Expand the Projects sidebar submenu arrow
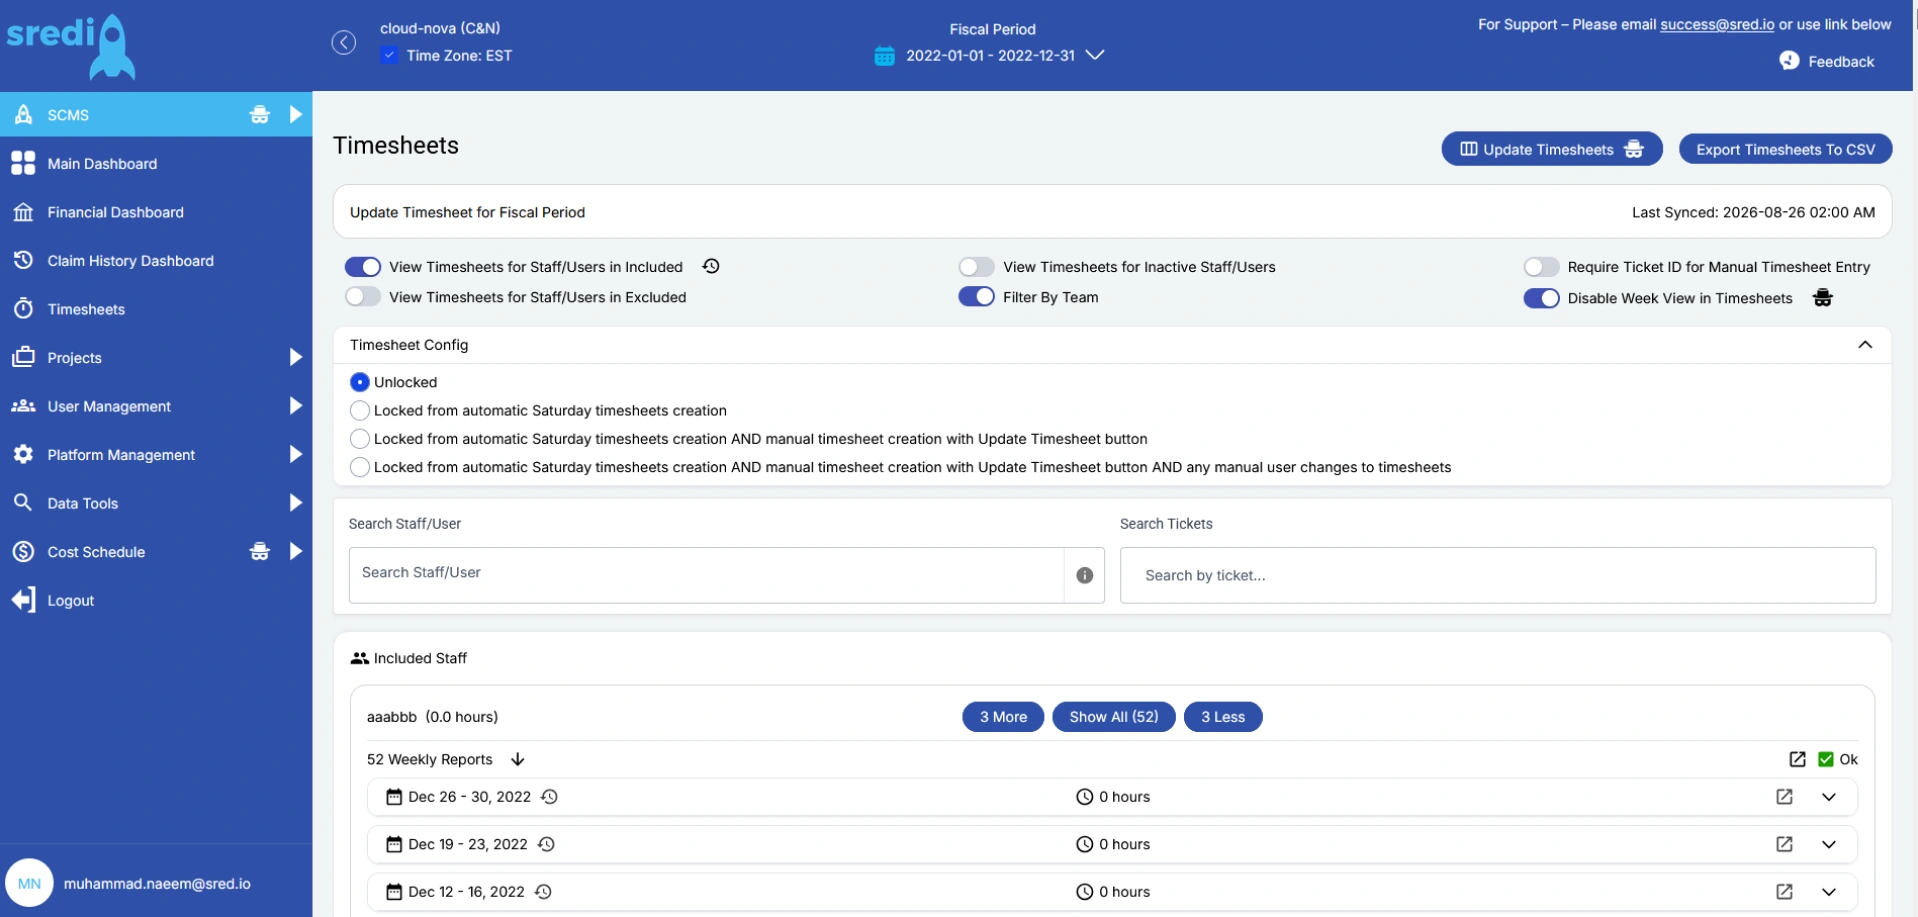Viewport: 1918px width, 917px height. pos(295,357)
